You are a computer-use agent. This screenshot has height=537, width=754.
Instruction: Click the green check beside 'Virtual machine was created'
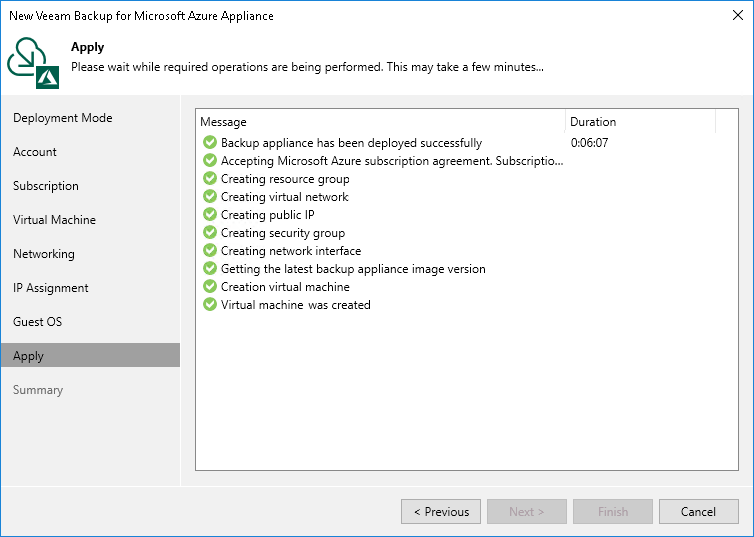(210, 305)
